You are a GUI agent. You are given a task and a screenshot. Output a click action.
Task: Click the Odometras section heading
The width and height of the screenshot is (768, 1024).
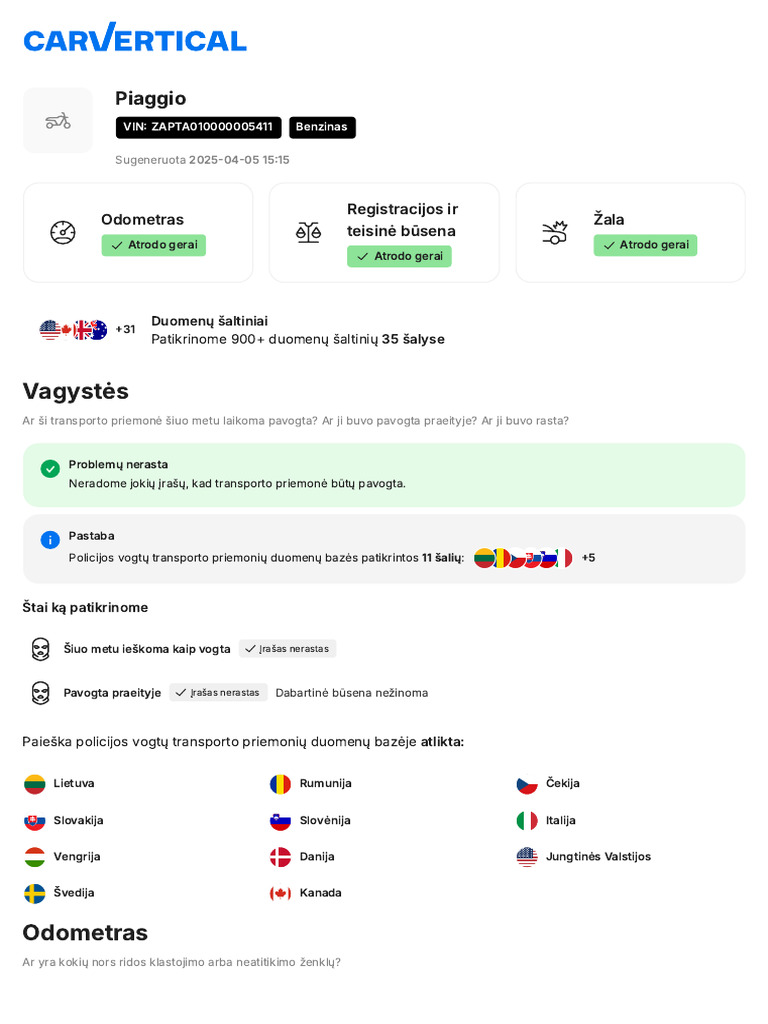(x=85, y=932)
